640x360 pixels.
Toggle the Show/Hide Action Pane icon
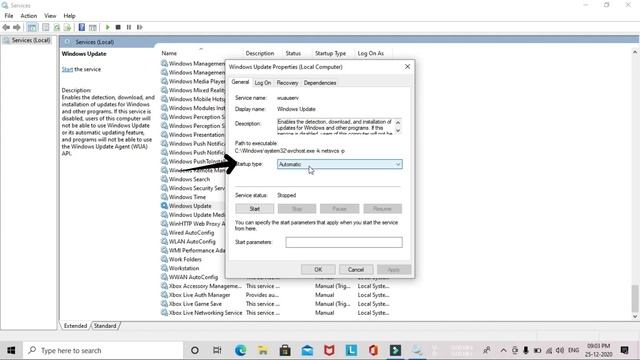93,27
